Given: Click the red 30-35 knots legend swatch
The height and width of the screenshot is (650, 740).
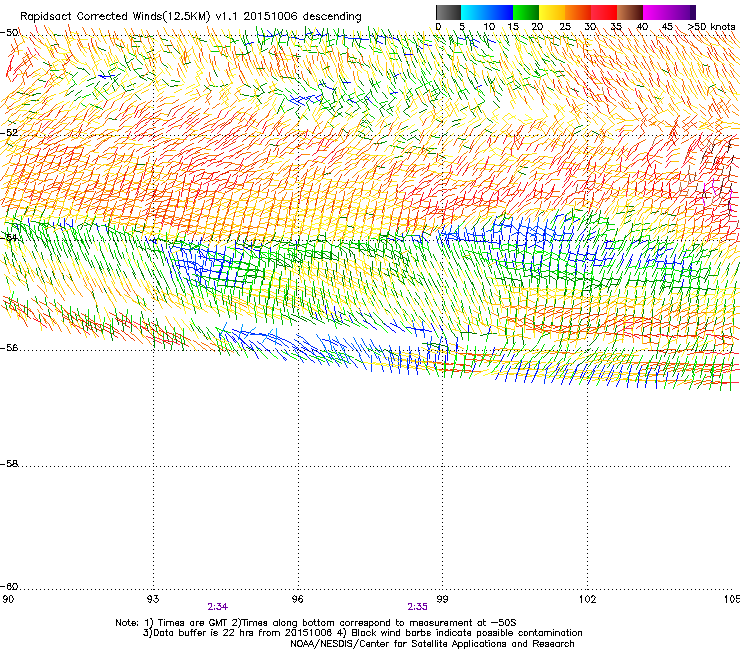Looking at the screenshot, I should pyautogui.click(x=604, y=12).
